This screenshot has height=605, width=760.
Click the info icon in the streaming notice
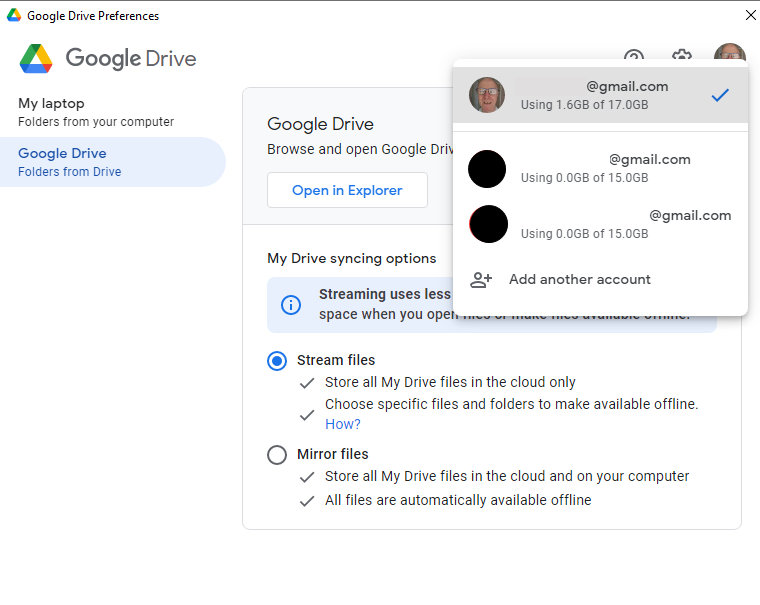click(291, 305)
